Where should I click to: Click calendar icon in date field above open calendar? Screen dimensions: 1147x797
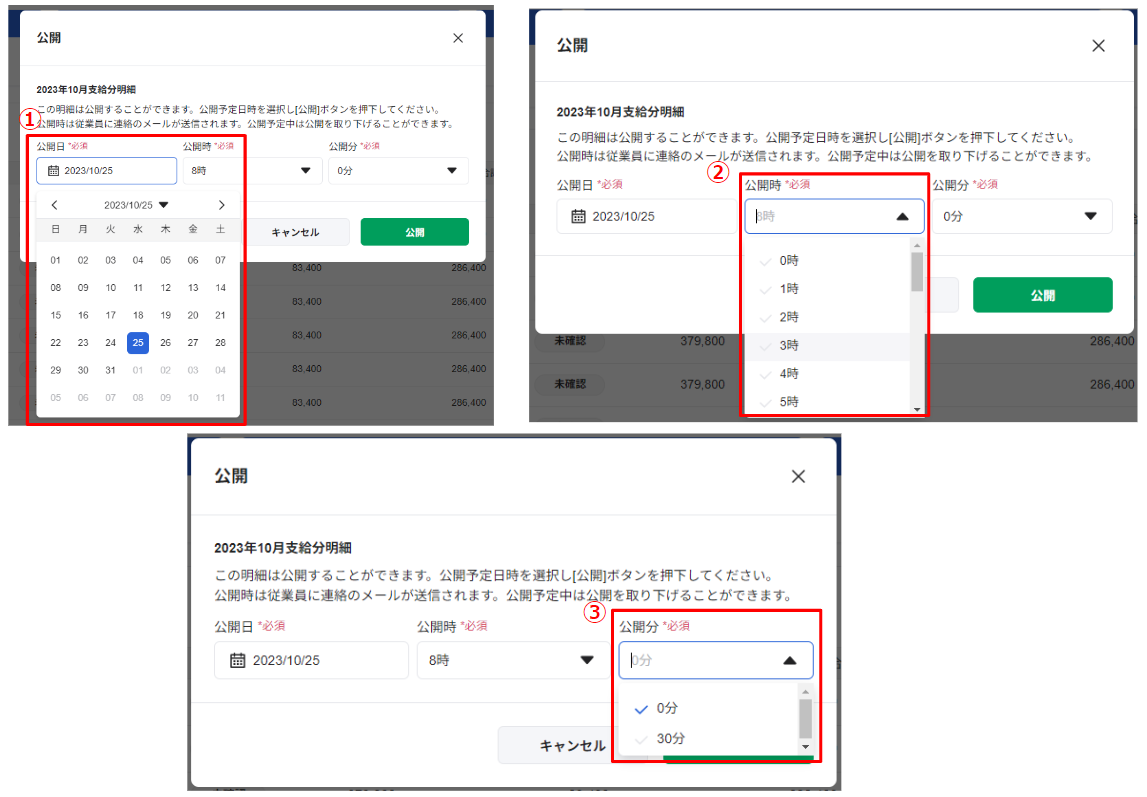(53, 171)
